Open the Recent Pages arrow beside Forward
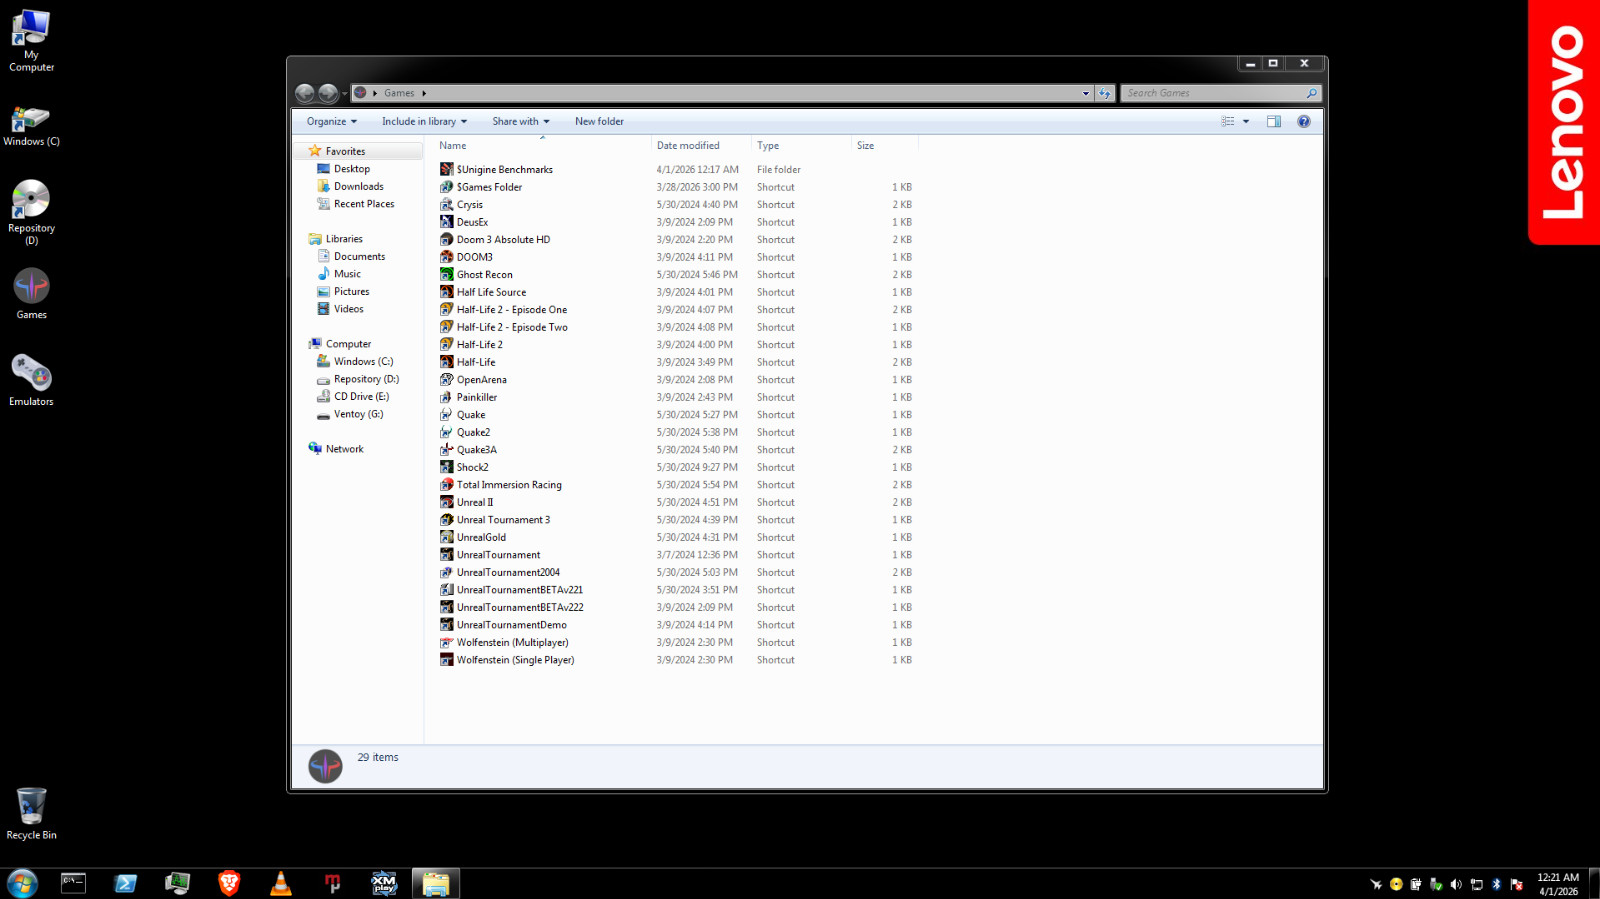 [344, 93]
